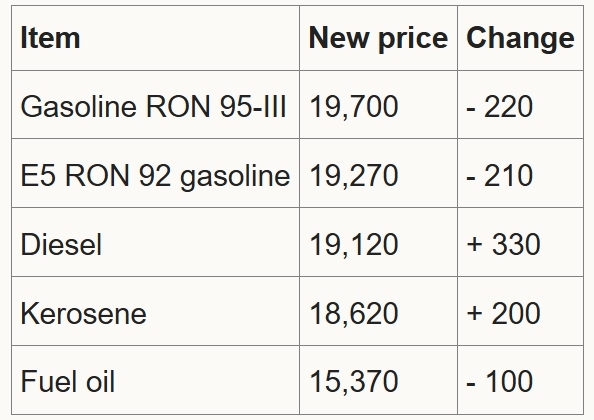The height and width of the screenshot is (420, 594).
Task: Click the 19,120 price value
Action: pos(353,244)
